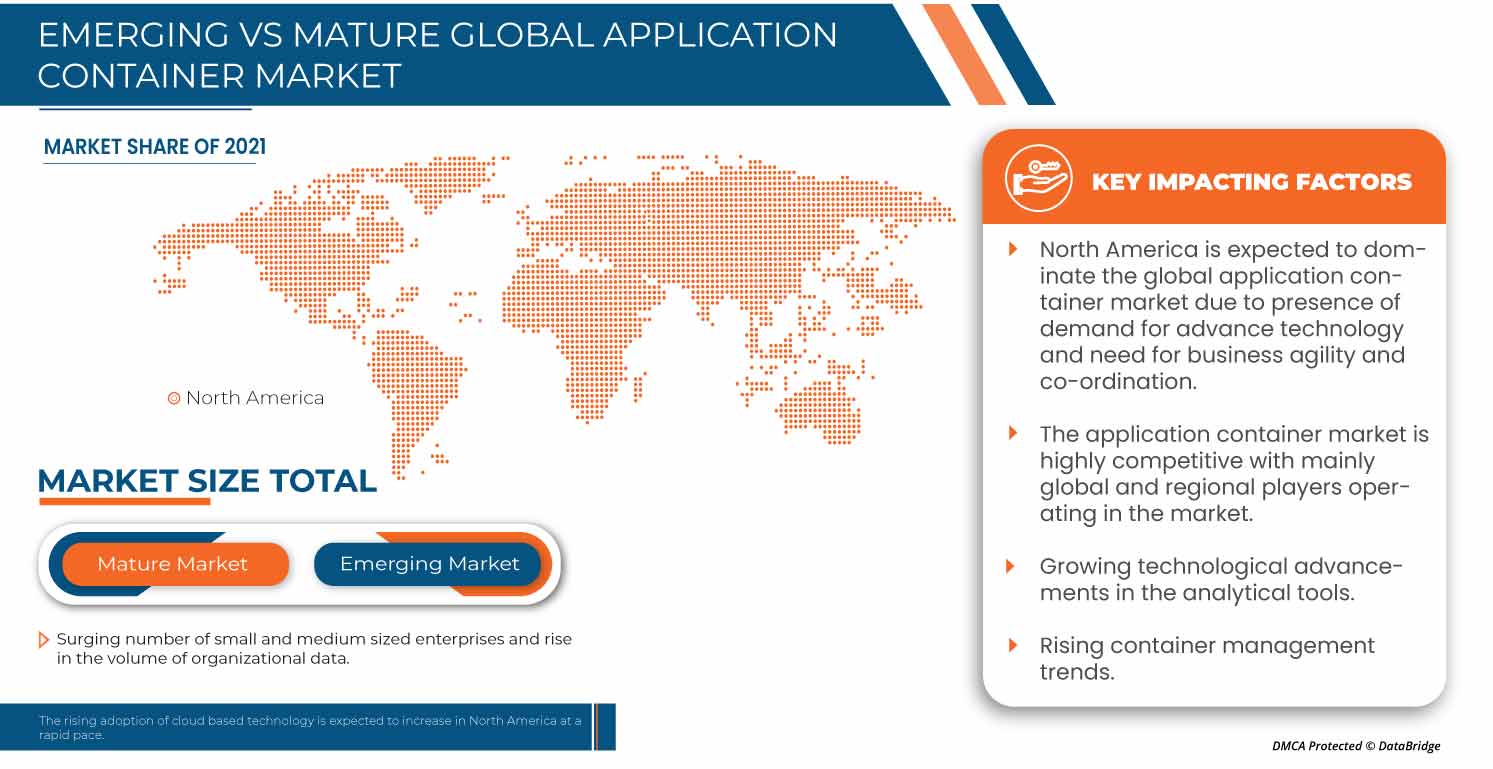Click the orange legend dot beside North America
Screen dimensions: 1493x769
coord(173,398)
